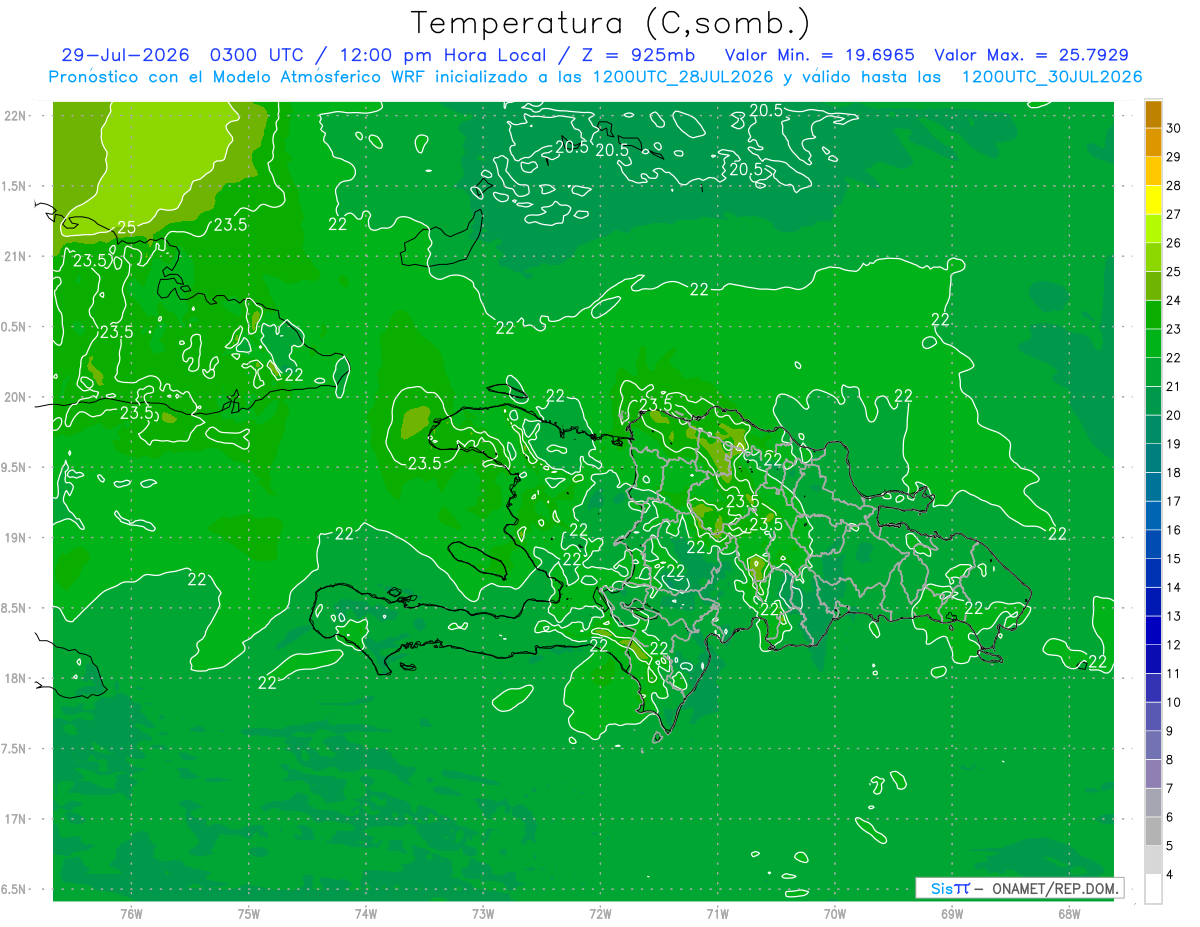
Task: Click the legend value '4' on color bar
Action: click(1171, 875)
